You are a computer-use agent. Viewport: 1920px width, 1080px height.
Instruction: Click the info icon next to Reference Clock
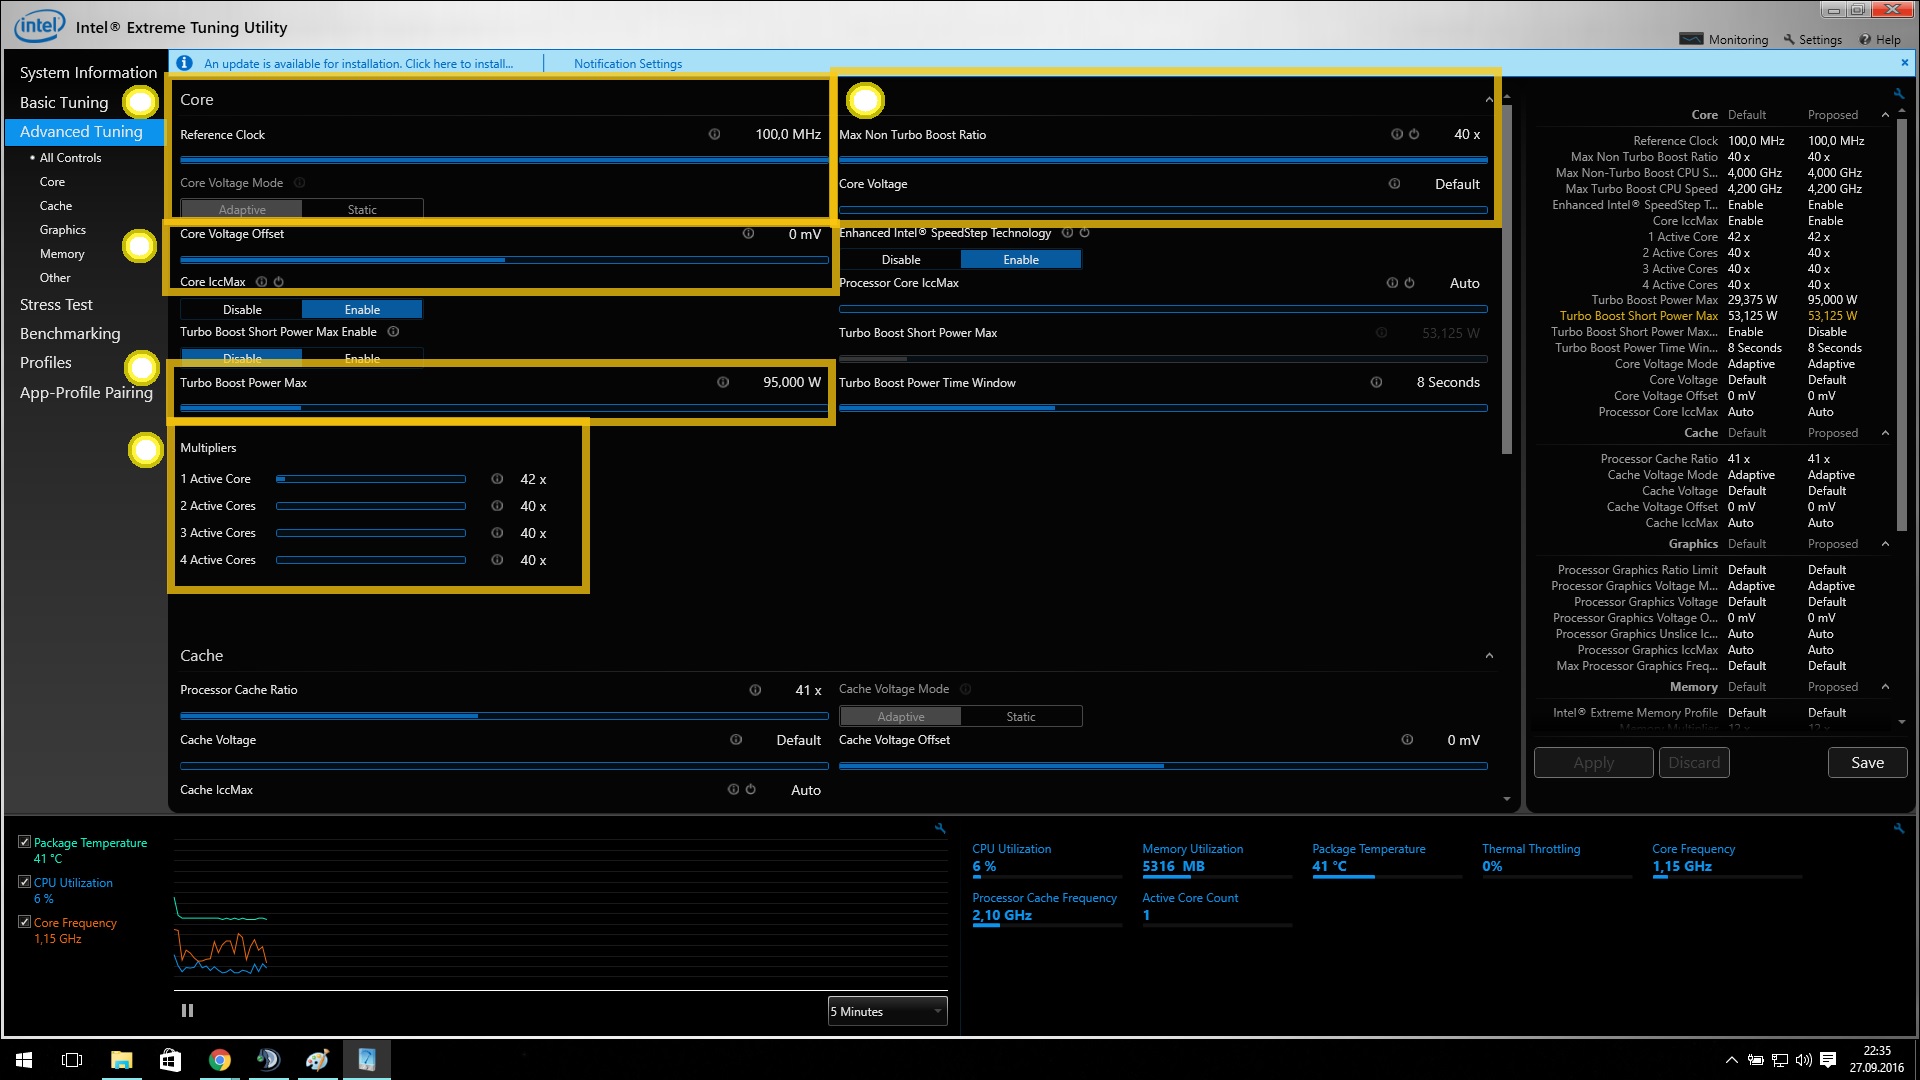714,134
